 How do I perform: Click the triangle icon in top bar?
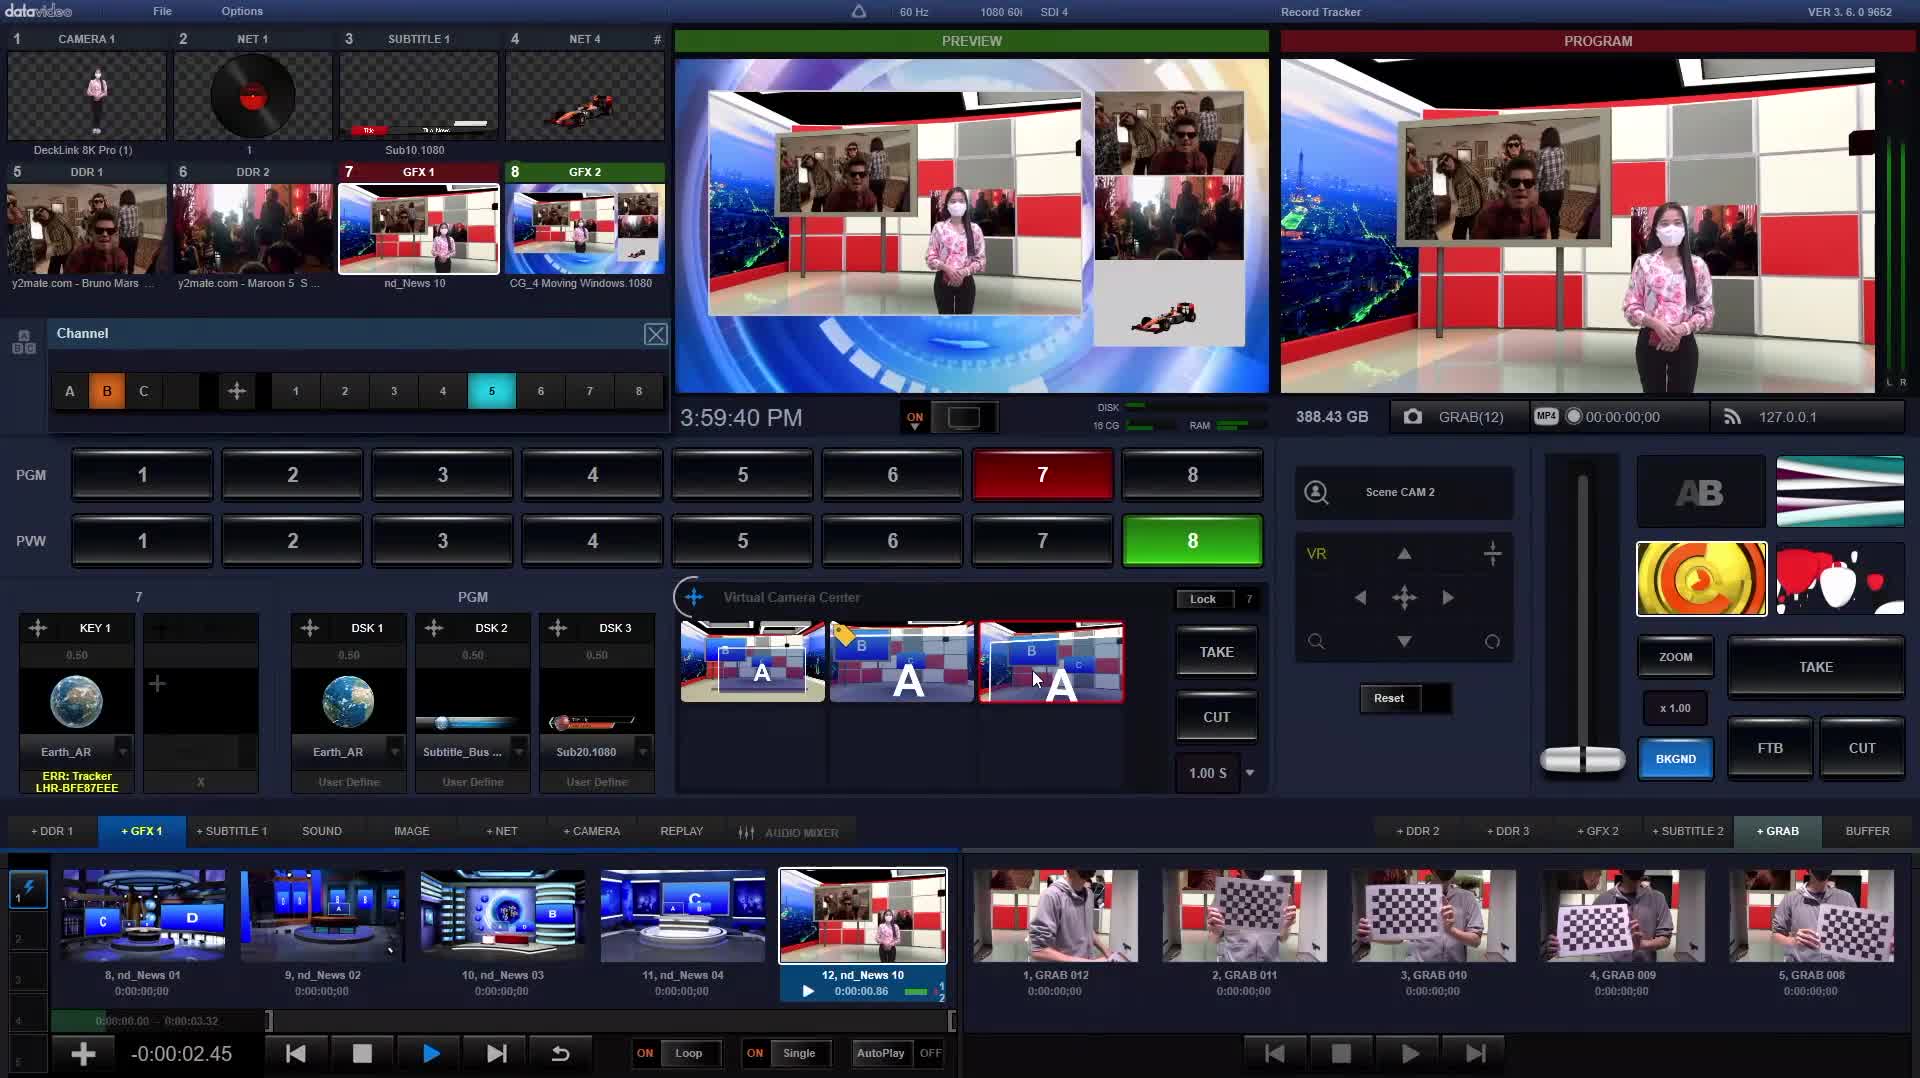[859, 12]
